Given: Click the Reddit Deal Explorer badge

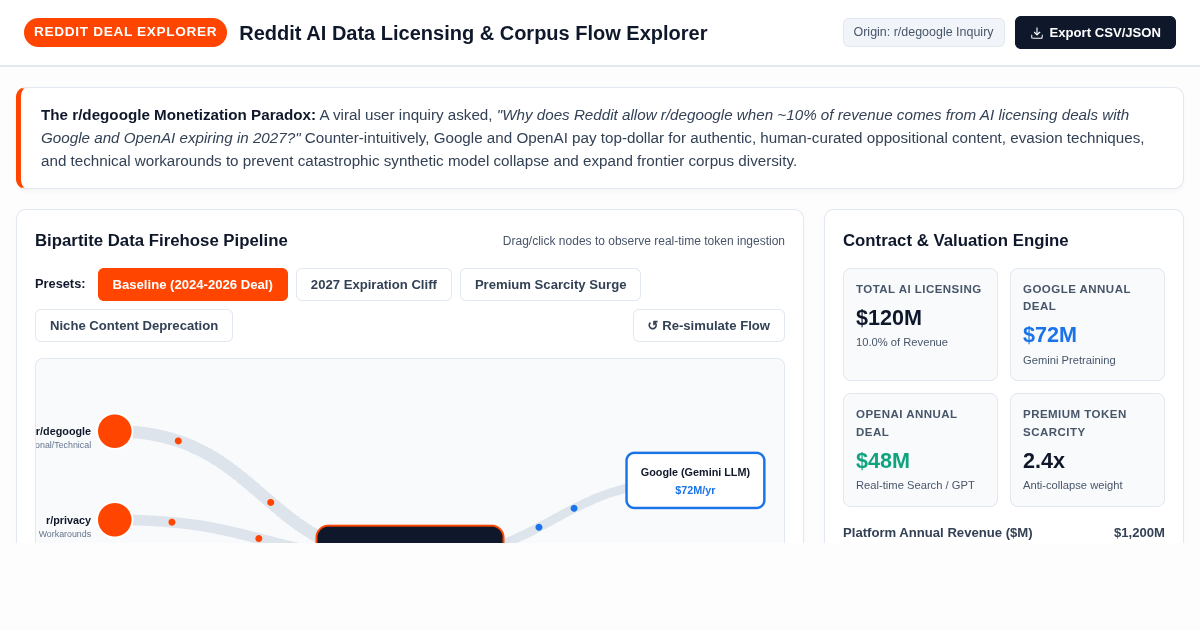Looking at the screenshot, I should coord(125,32).
